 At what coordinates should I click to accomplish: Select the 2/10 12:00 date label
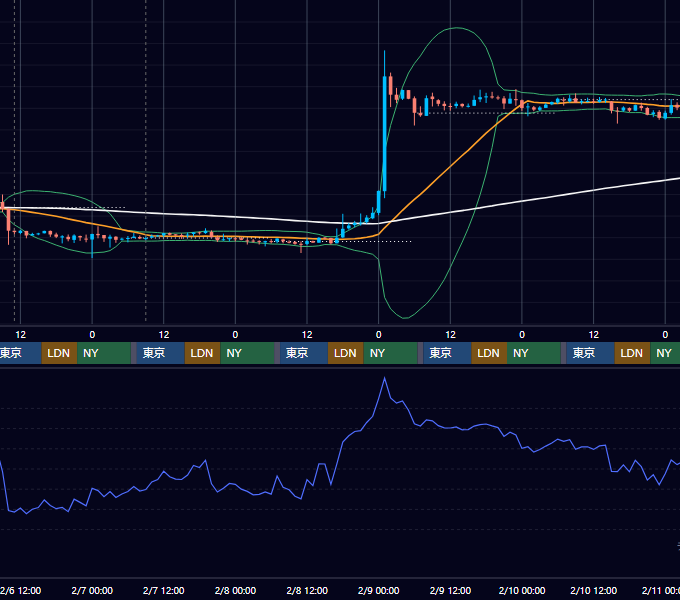pyautogui.click(x=593, y=590)
